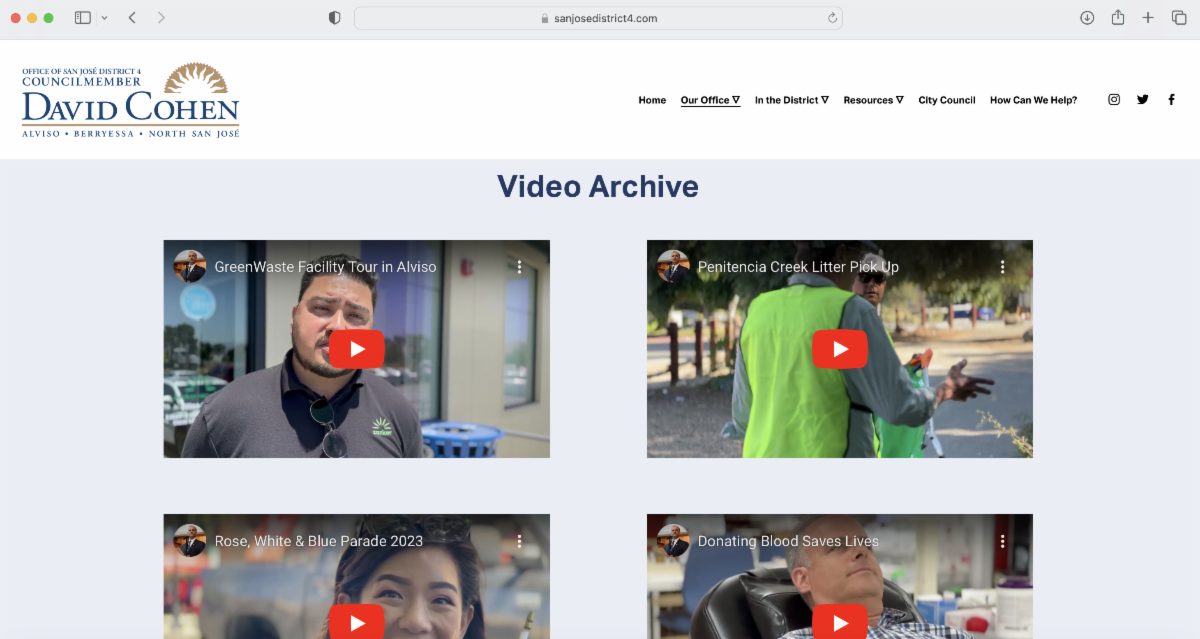
Task: Click the privacy shield icon
Action: (x=335, y=18)
